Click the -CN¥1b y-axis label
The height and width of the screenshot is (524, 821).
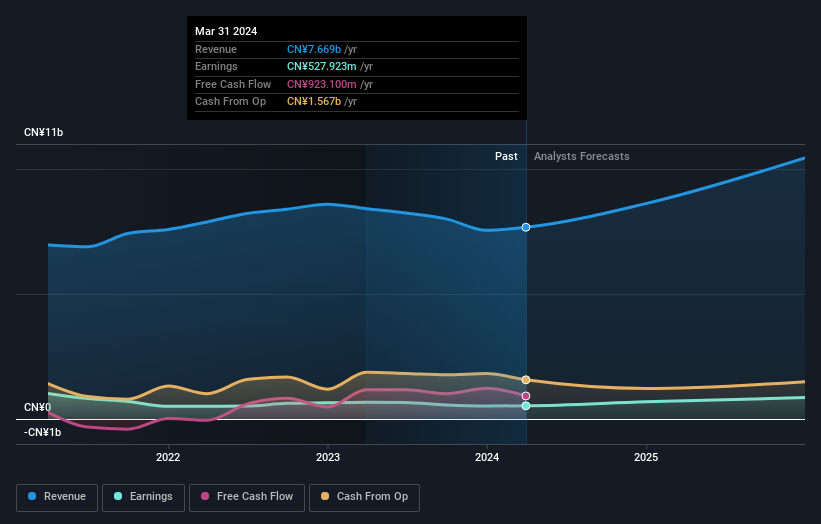42,432
